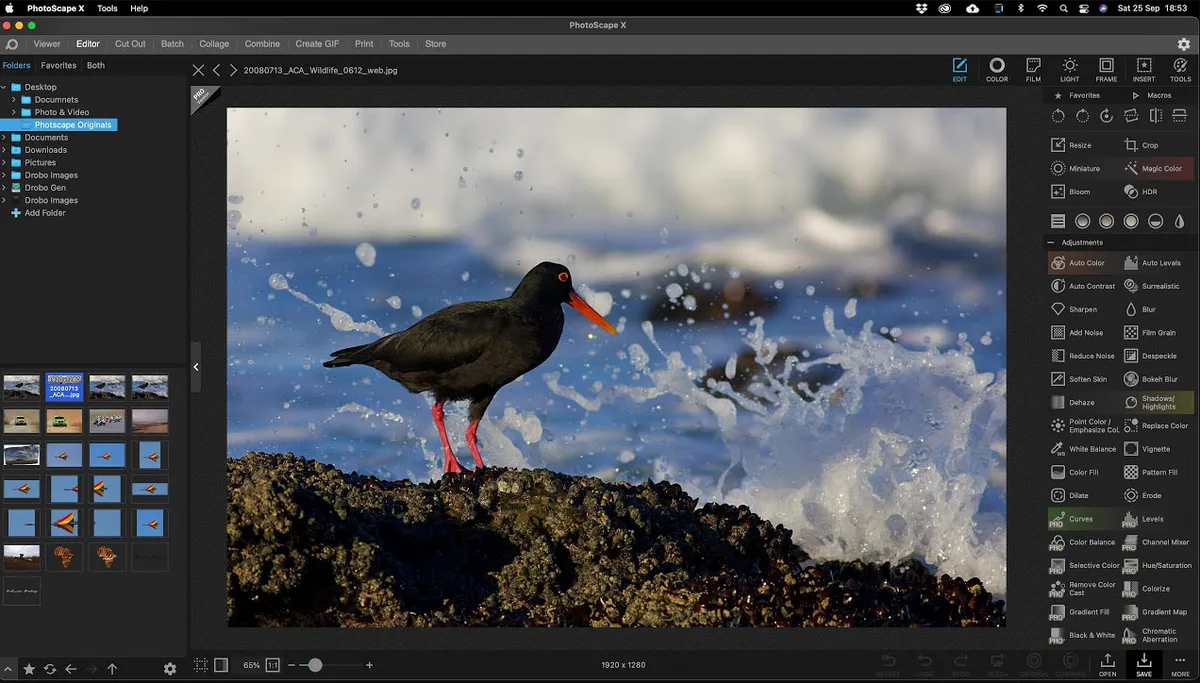The height and width of the screenshot is (683, 1200).
Task: Toggle the selection grid overlay at bottom
Action: (201, 665)
